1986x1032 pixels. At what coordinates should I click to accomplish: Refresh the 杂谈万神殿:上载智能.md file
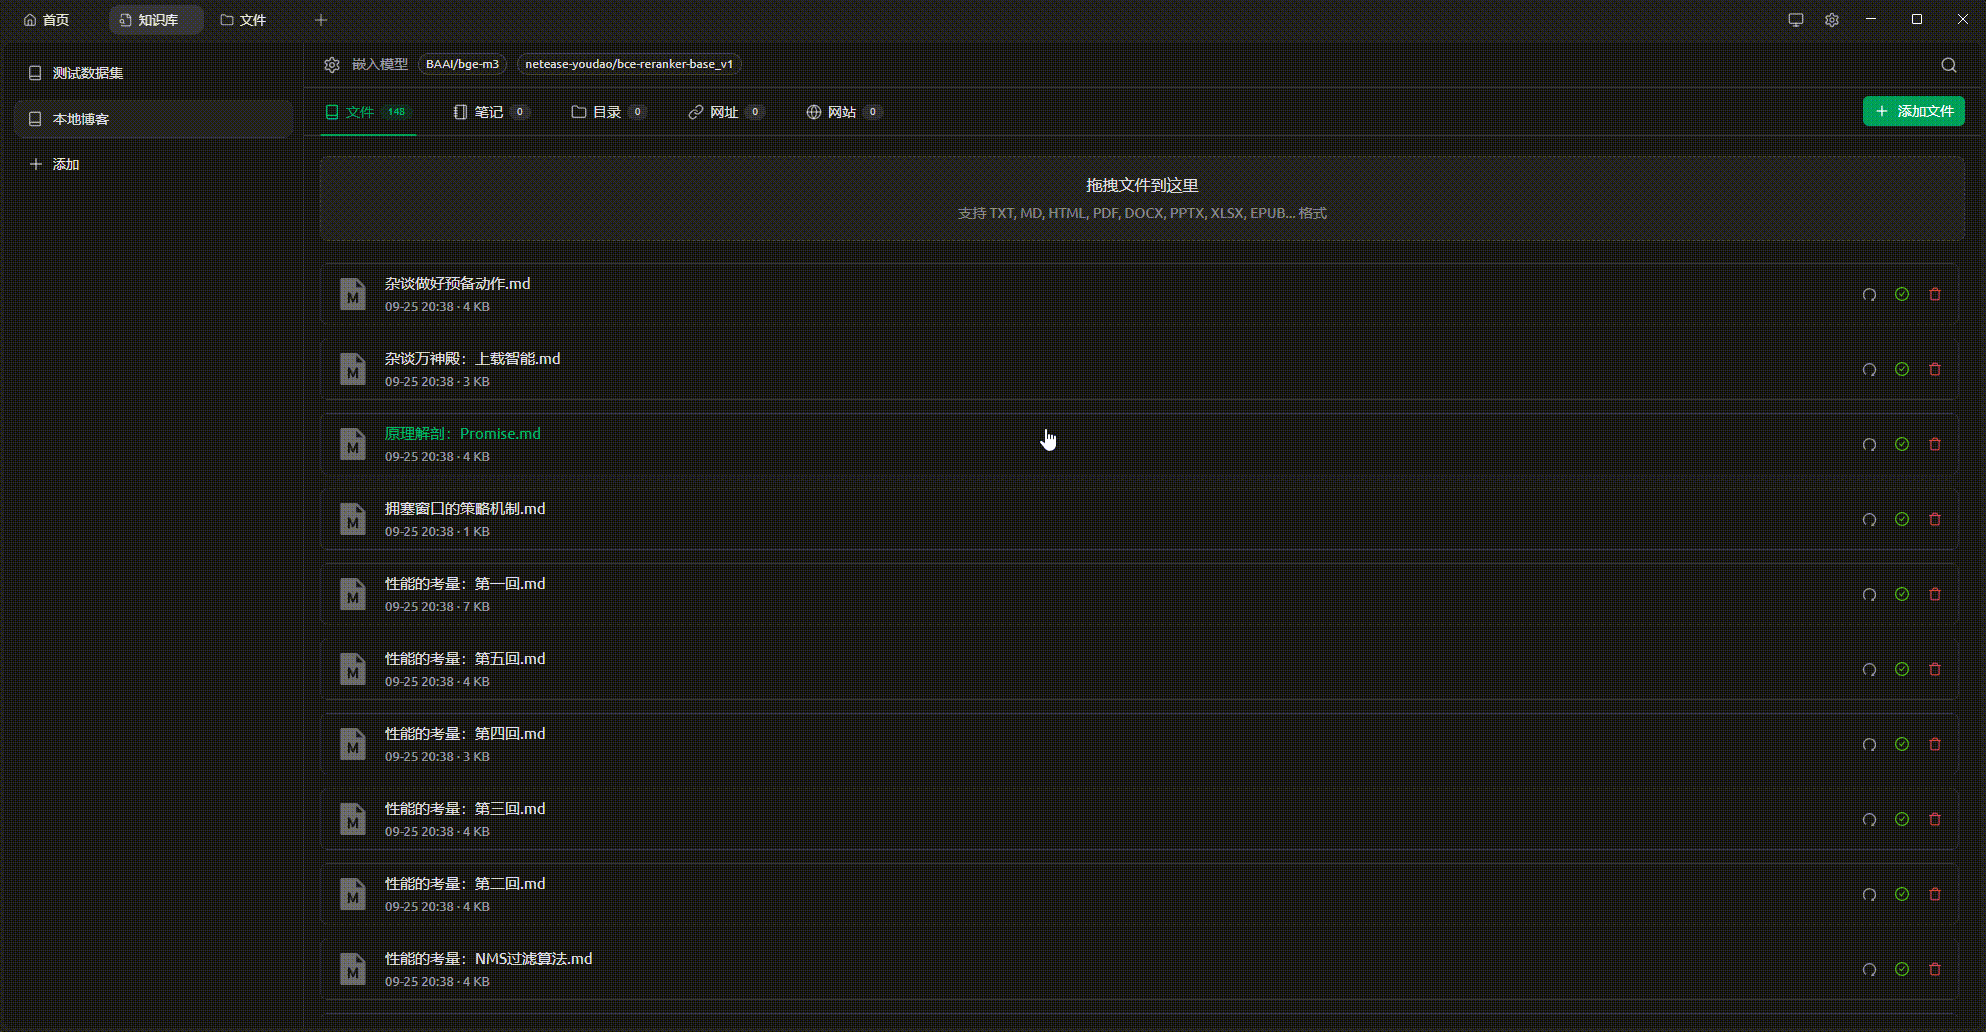[1868, 370]
